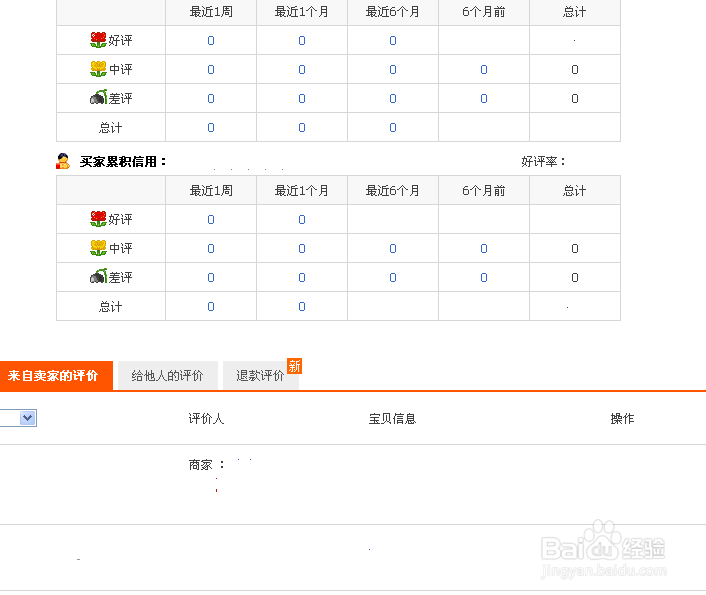Click orange 新 badge on 退款评价 tab
706x595 pixels.
[294, 366]
